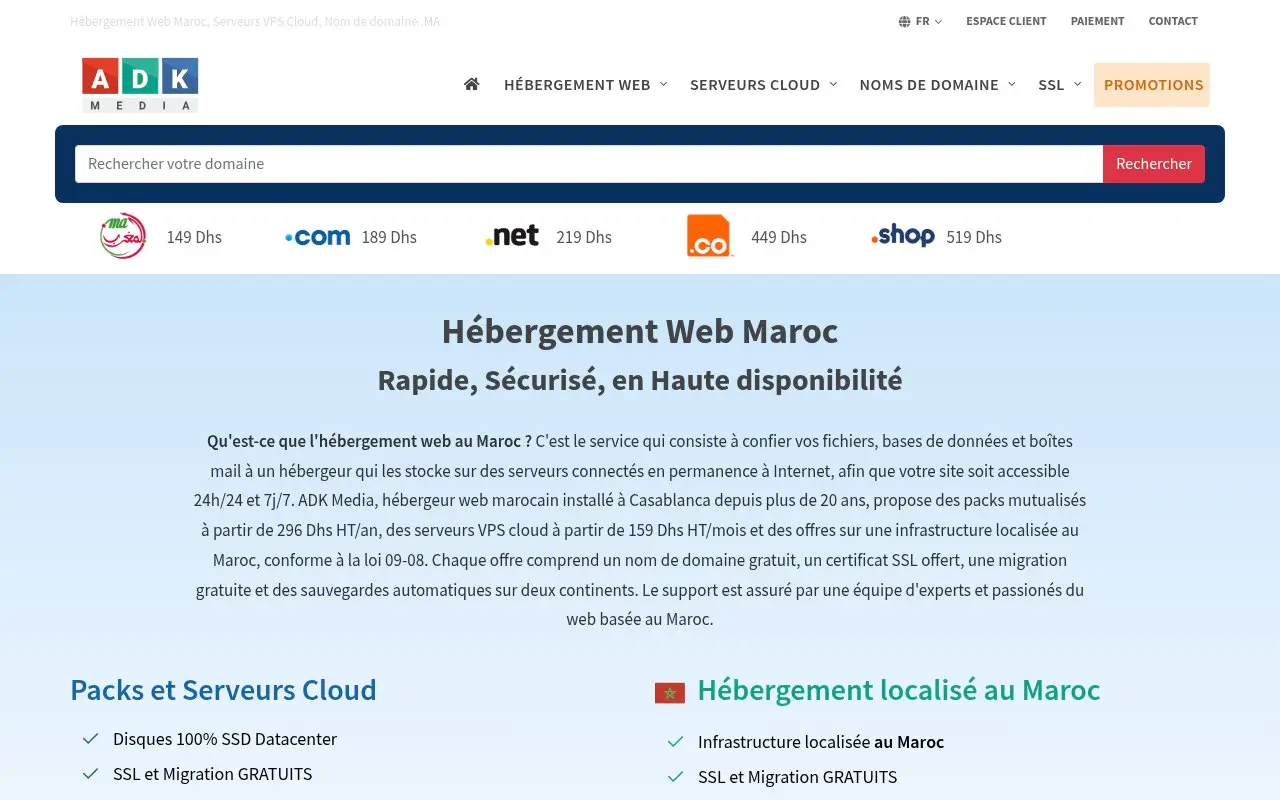Click the ADK Media logo
Viewport: 1280px width, 800px height.
pos(140,85)
